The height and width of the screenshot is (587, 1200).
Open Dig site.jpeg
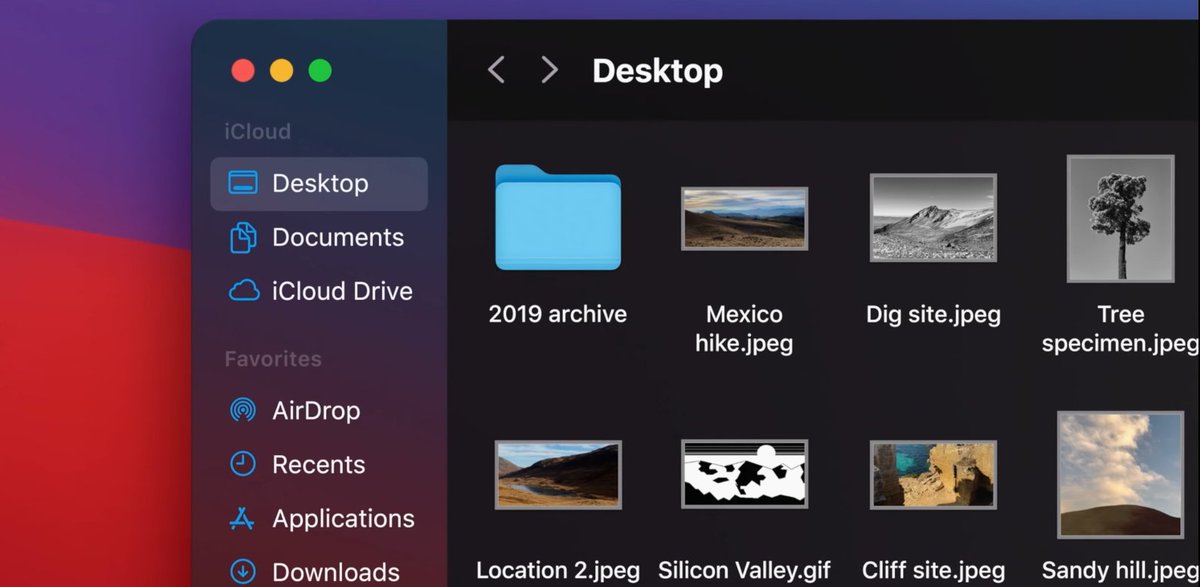click(x=932, y=218)
